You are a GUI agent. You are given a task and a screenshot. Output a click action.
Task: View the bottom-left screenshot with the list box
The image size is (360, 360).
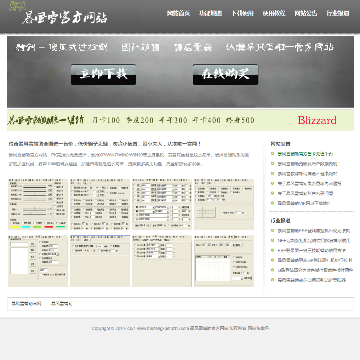point(38,261)
